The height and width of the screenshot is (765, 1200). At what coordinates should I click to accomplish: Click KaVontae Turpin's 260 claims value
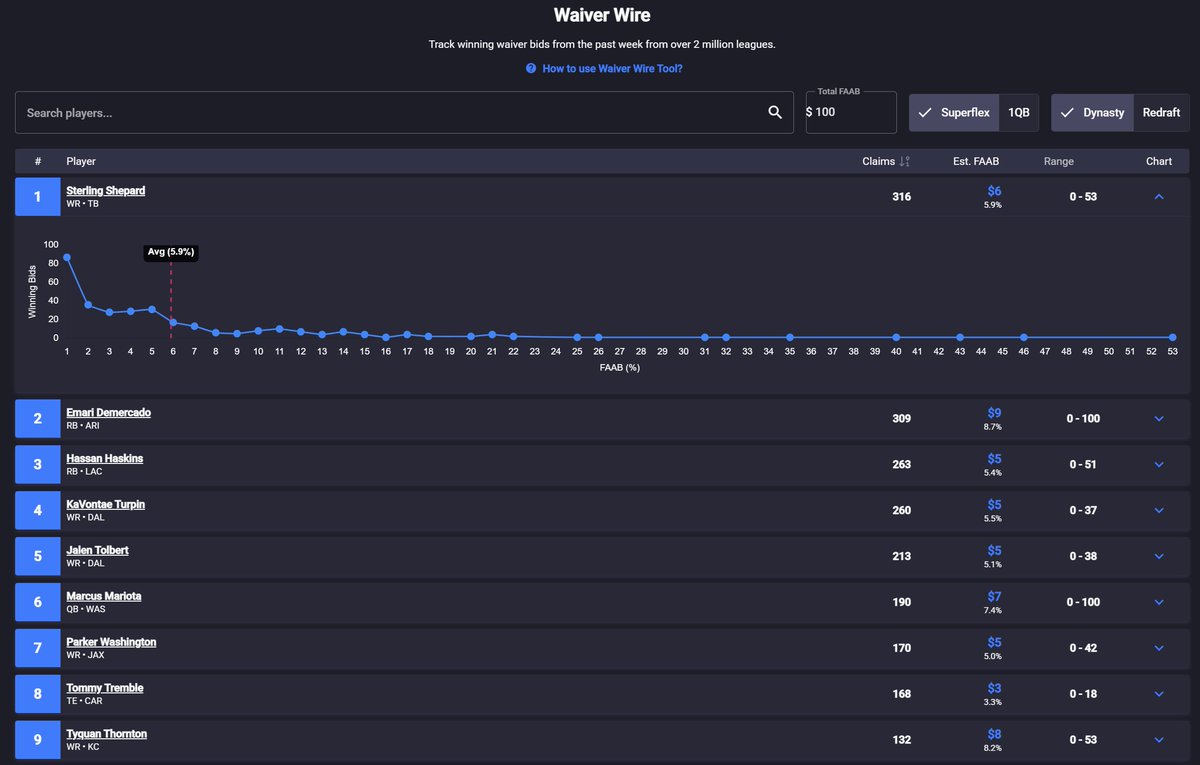pos(901,511)
